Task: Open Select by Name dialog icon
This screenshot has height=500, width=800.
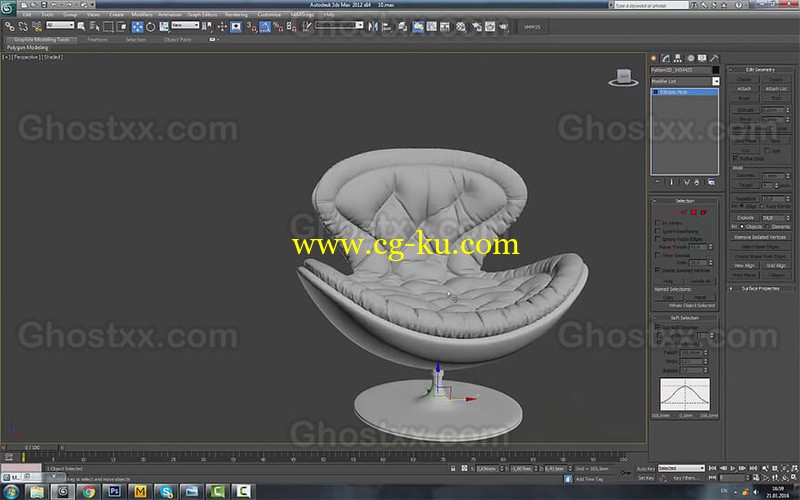Action: tap(94, 27)
